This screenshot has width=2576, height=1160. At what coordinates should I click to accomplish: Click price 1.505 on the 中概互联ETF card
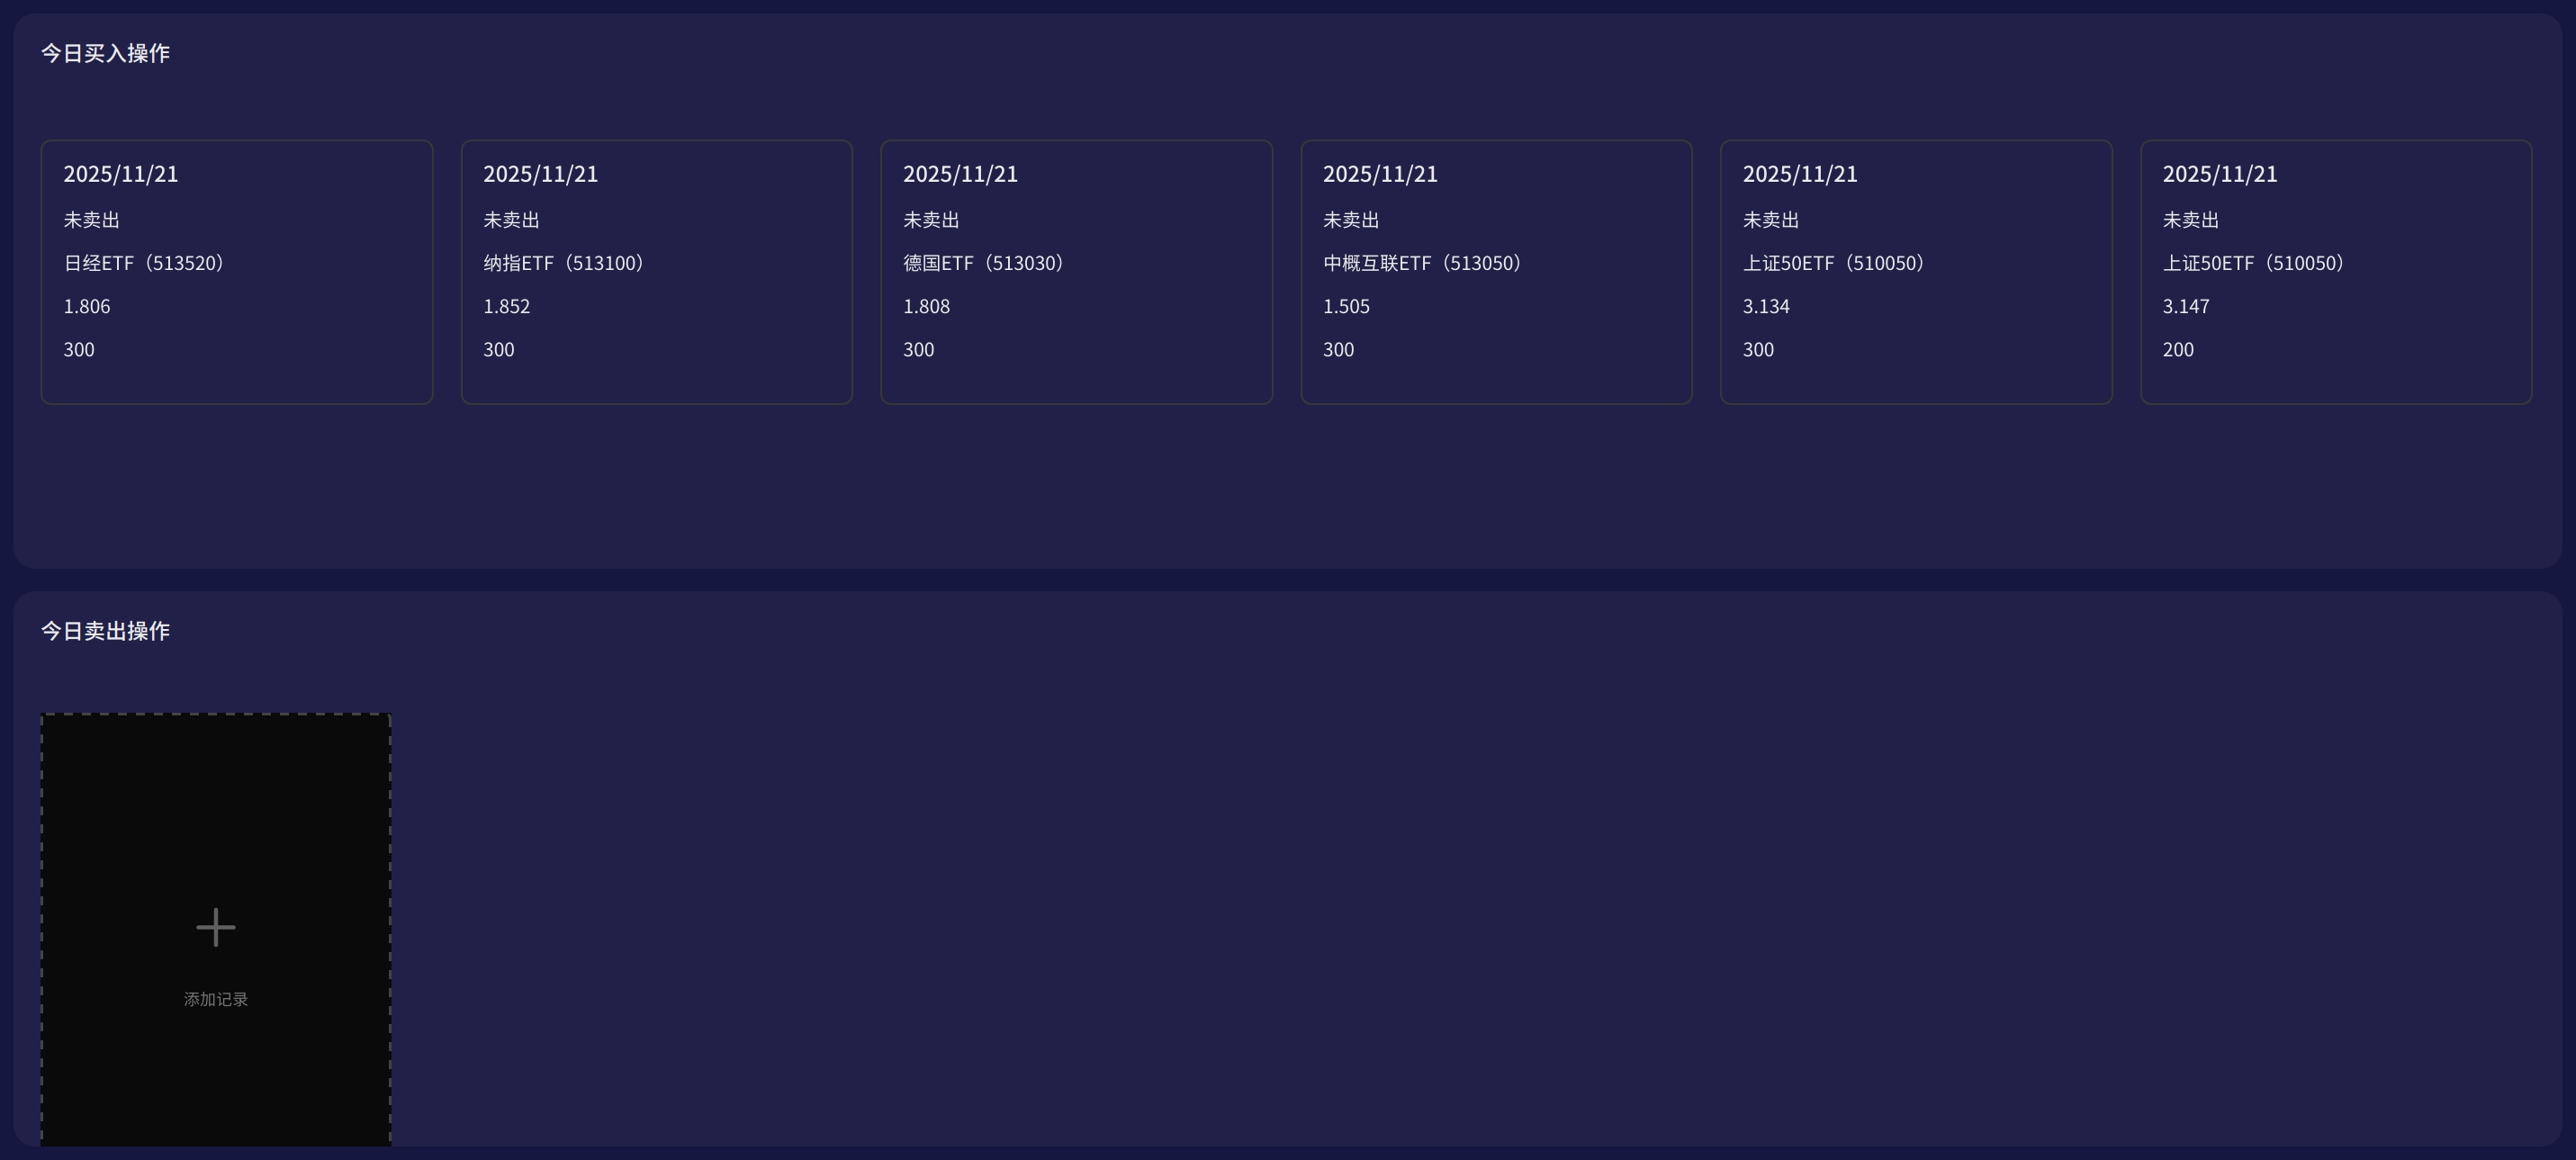1346,307
